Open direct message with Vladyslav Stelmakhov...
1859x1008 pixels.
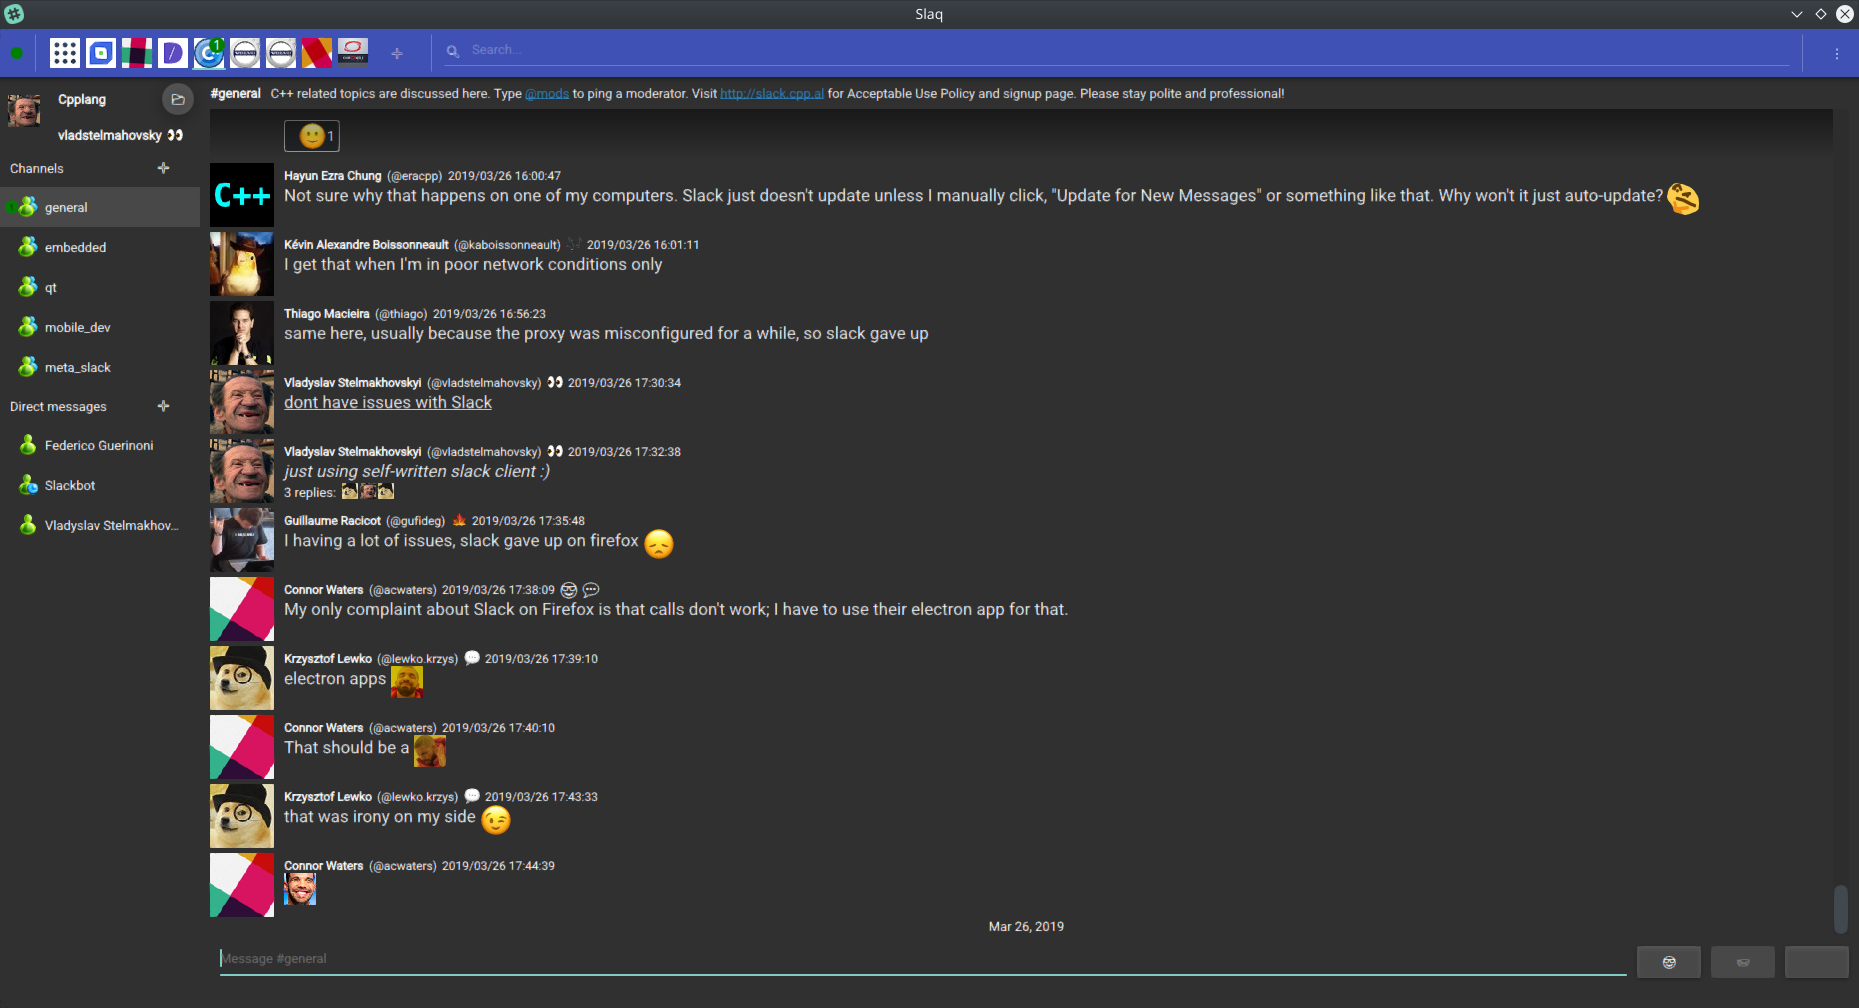[100, 525]
